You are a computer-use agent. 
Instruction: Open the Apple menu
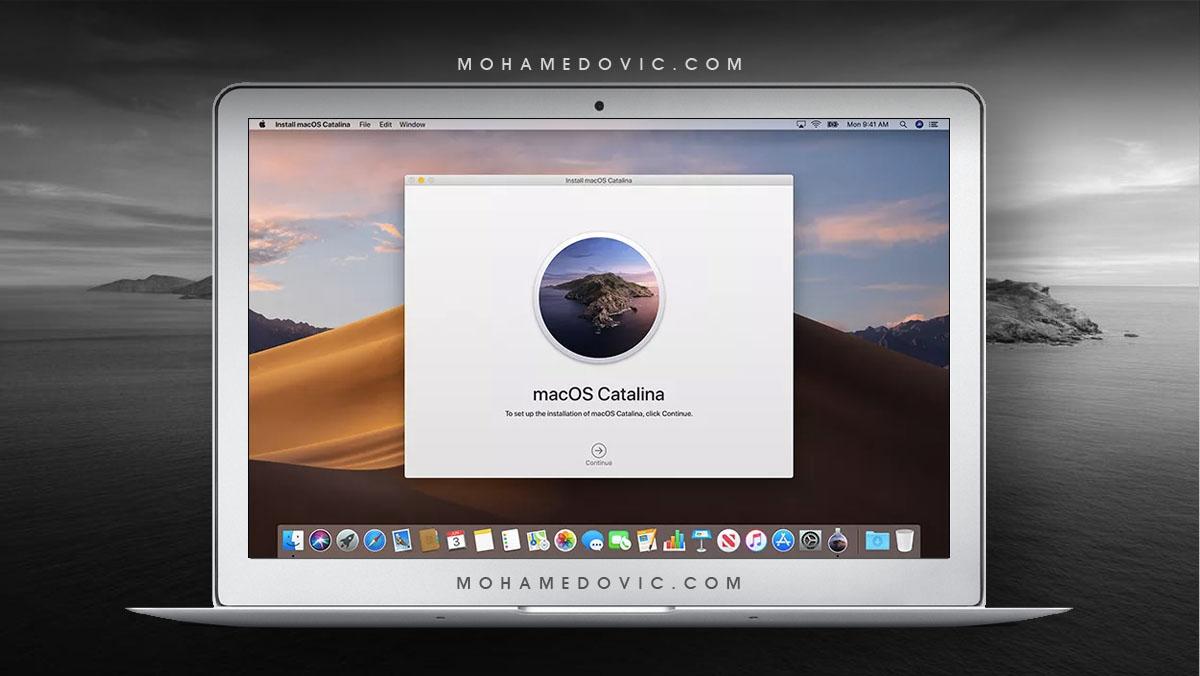click(263, 124)
